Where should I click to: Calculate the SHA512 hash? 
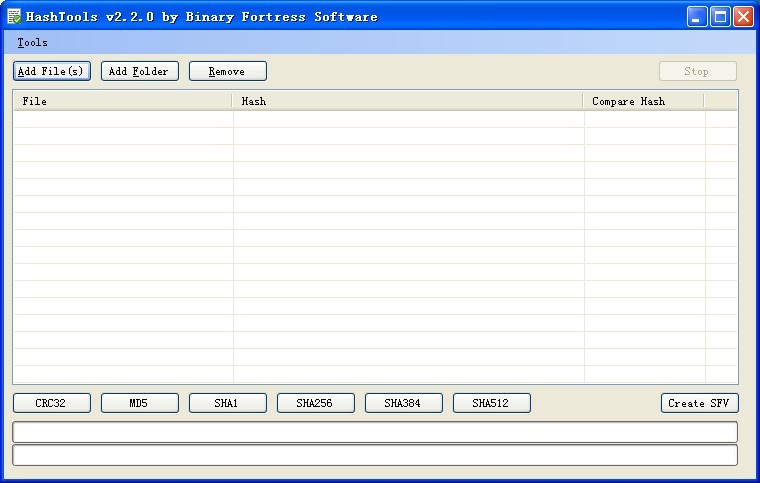click(x=491, y=403)
